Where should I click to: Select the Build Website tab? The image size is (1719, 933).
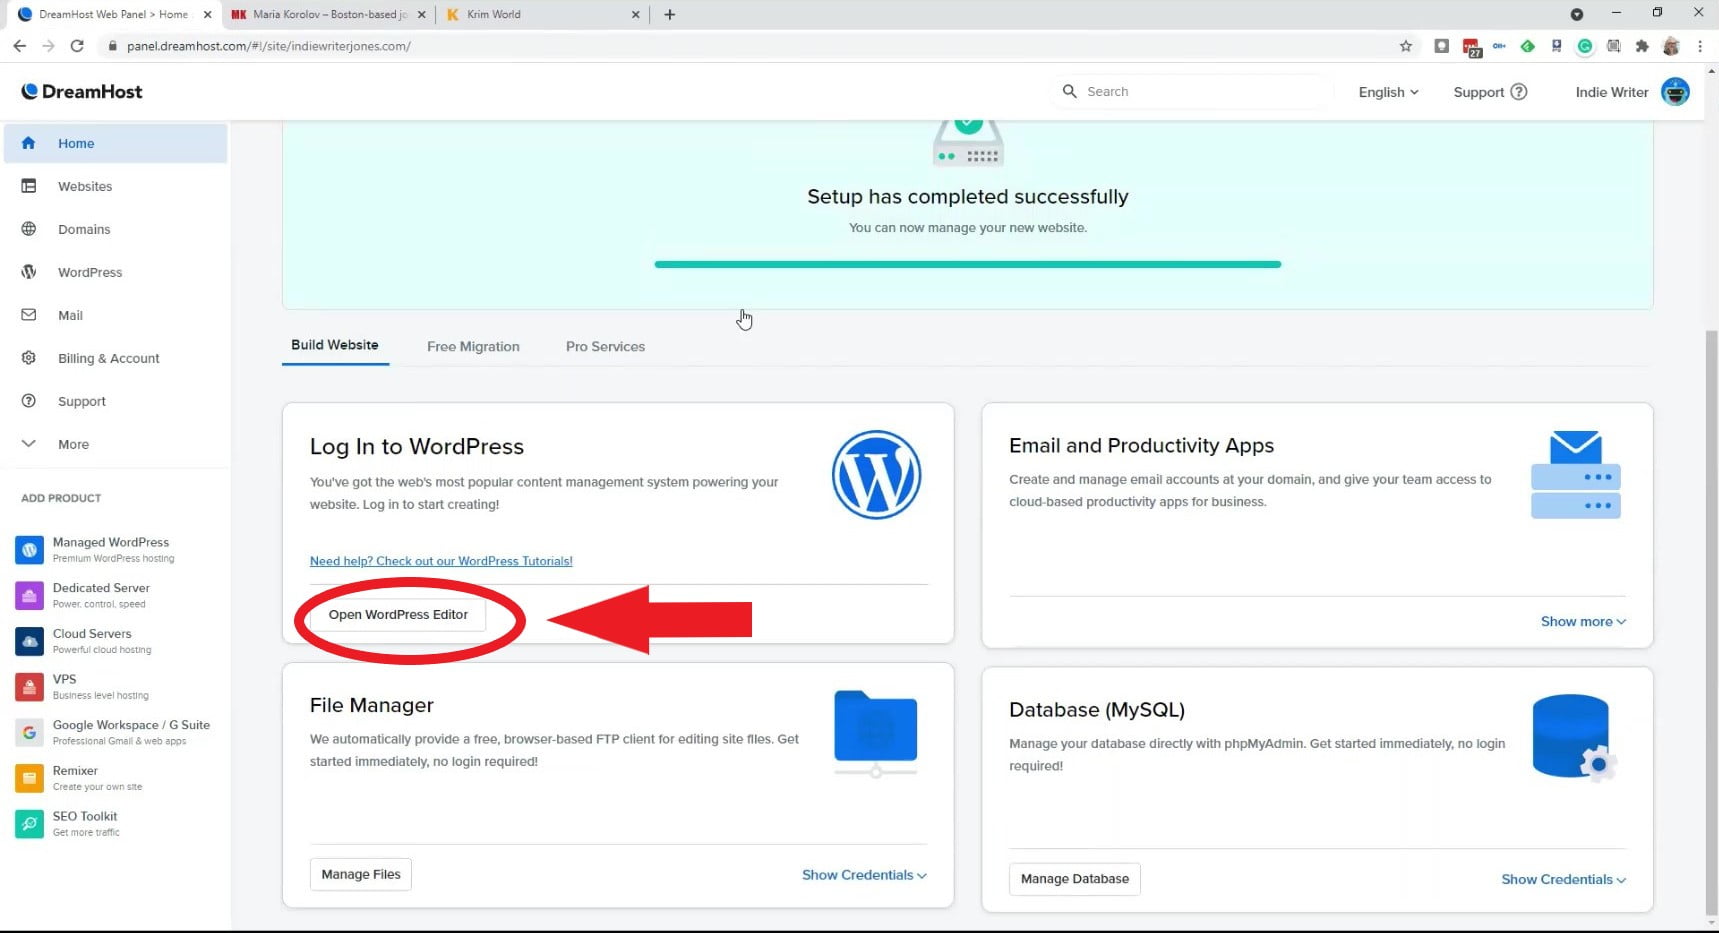[x=335, y=345]
